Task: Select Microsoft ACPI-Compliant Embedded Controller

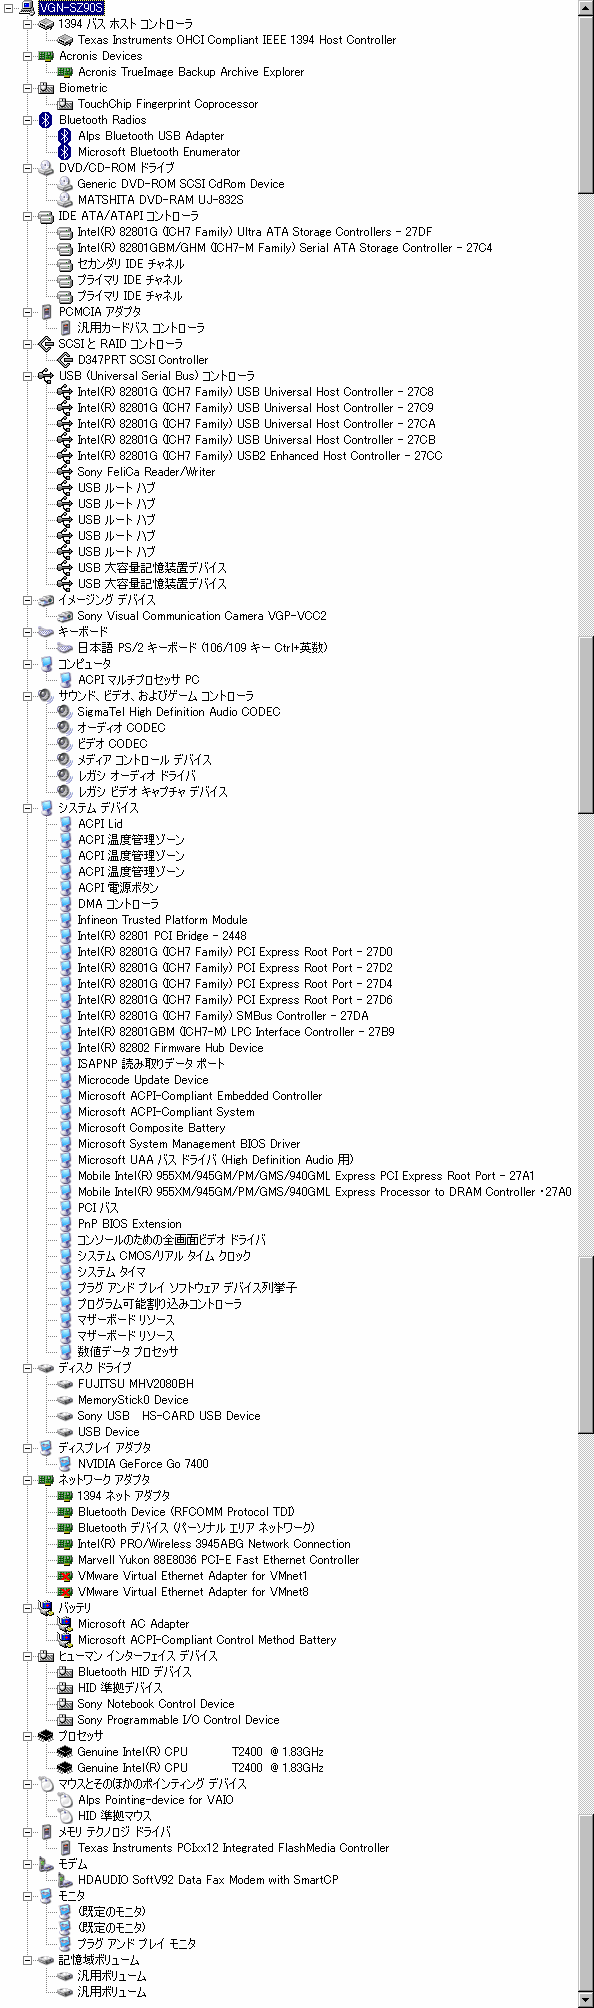Action: point(200,1096)
